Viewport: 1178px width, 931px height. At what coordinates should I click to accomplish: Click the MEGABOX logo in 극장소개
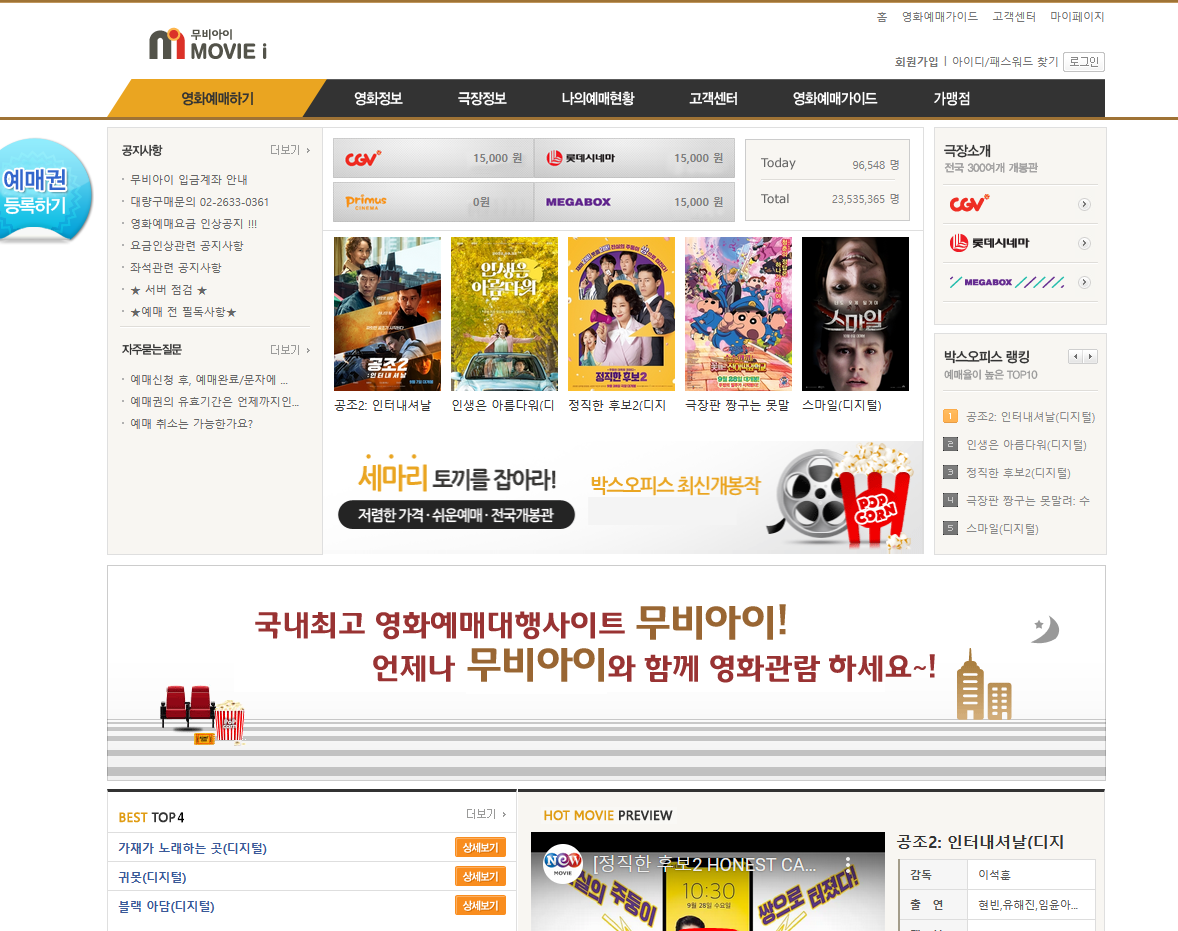pyautogui.click(x=1007, y=282)
